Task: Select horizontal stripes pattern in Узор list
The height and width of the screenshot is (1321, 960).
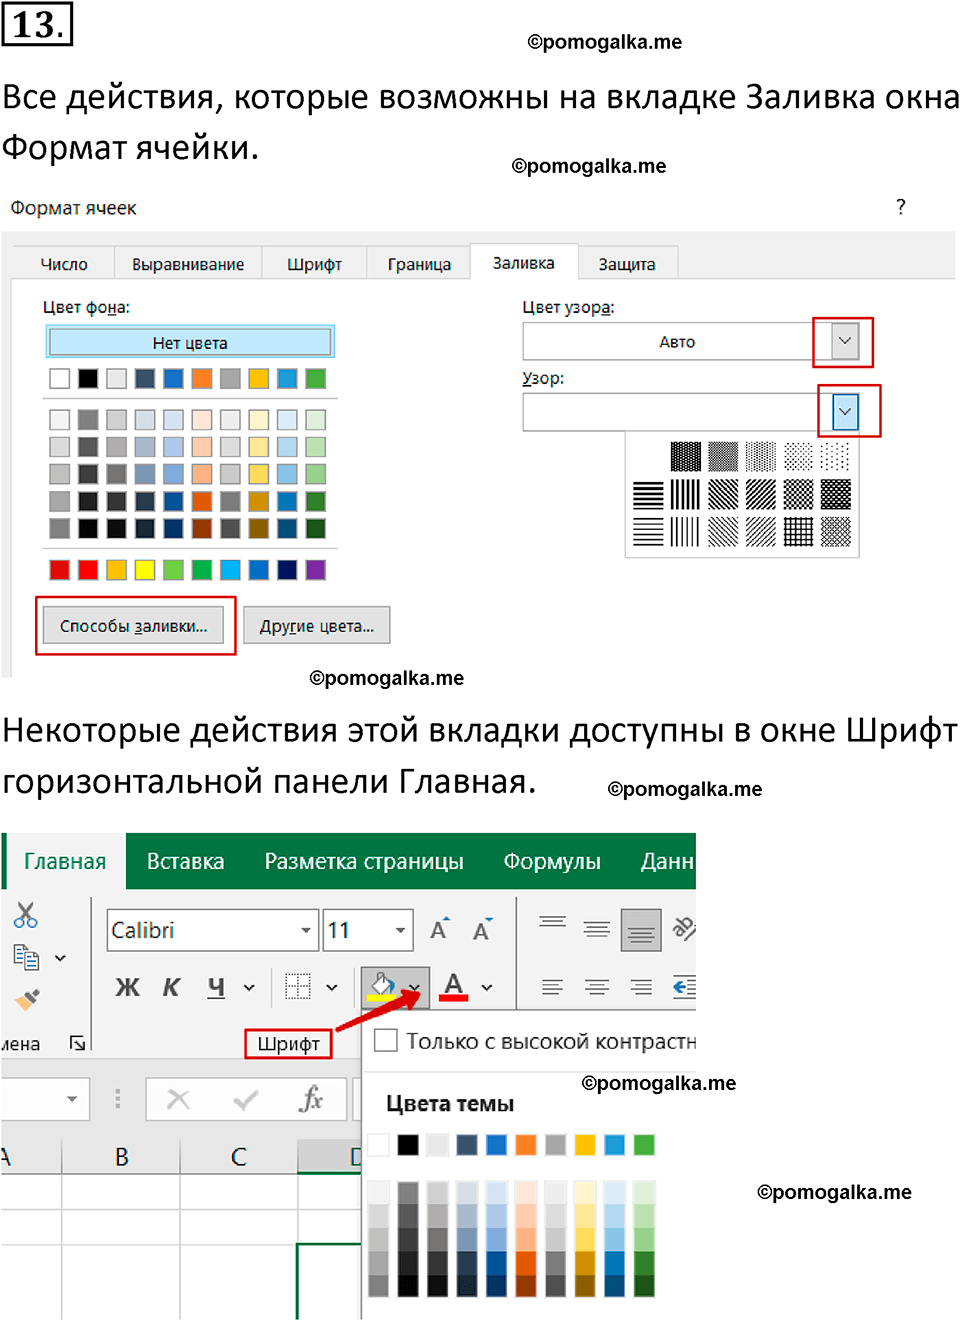Action: 648,495
